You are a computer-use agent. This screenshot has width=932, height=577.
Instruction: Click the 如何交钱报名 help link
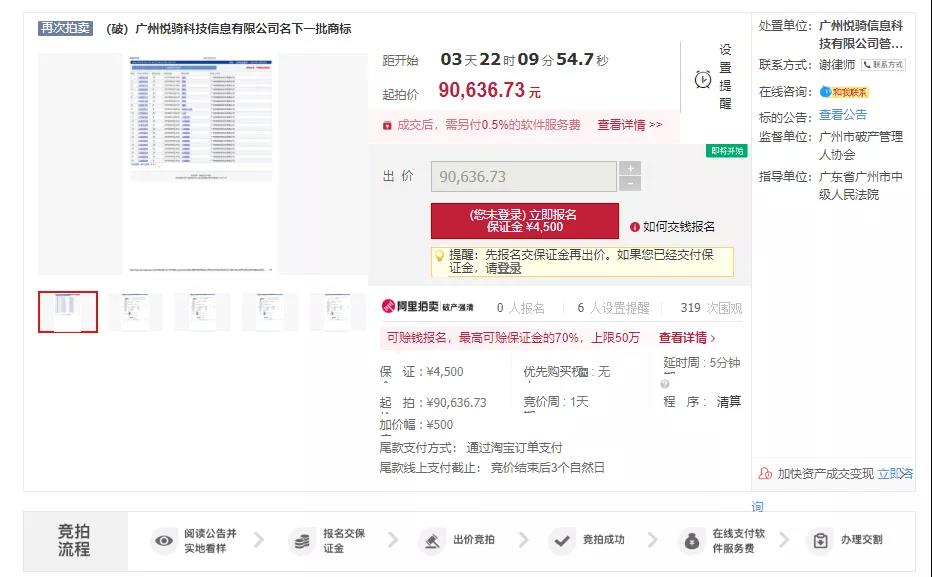point(679,227)
